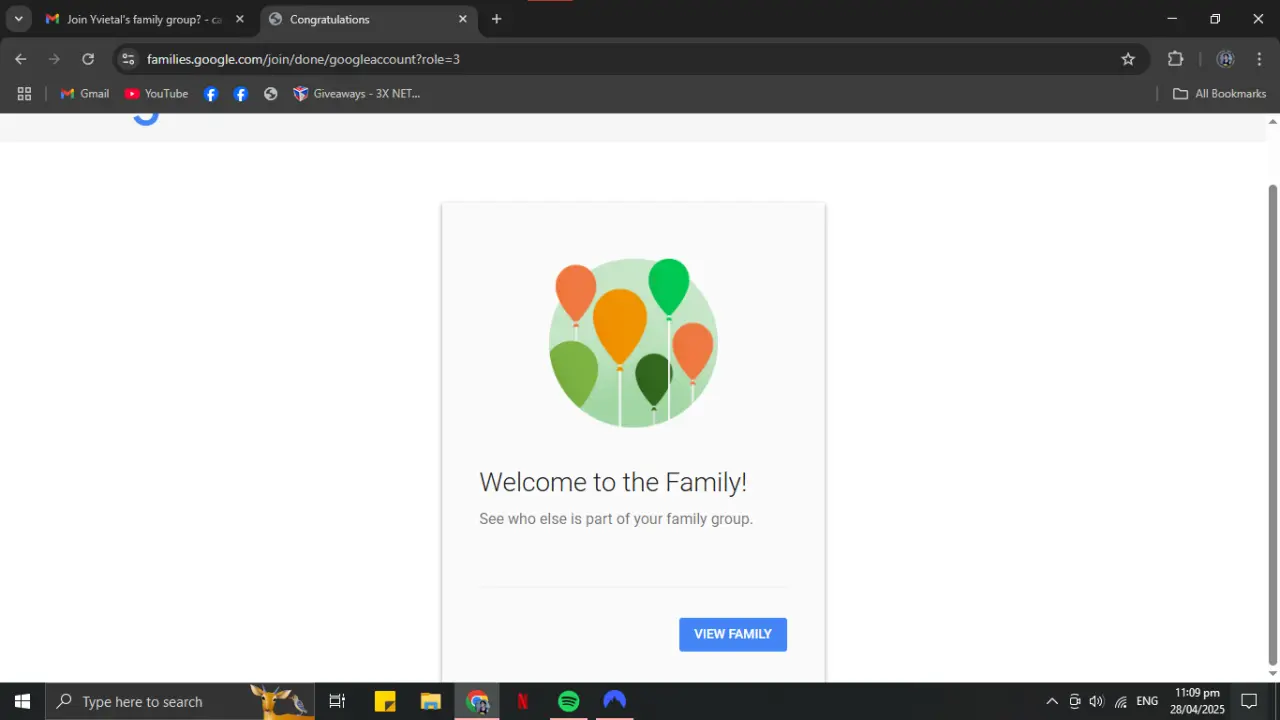
Task: Open Netflix from the taskbar
Action: point(523,701)
